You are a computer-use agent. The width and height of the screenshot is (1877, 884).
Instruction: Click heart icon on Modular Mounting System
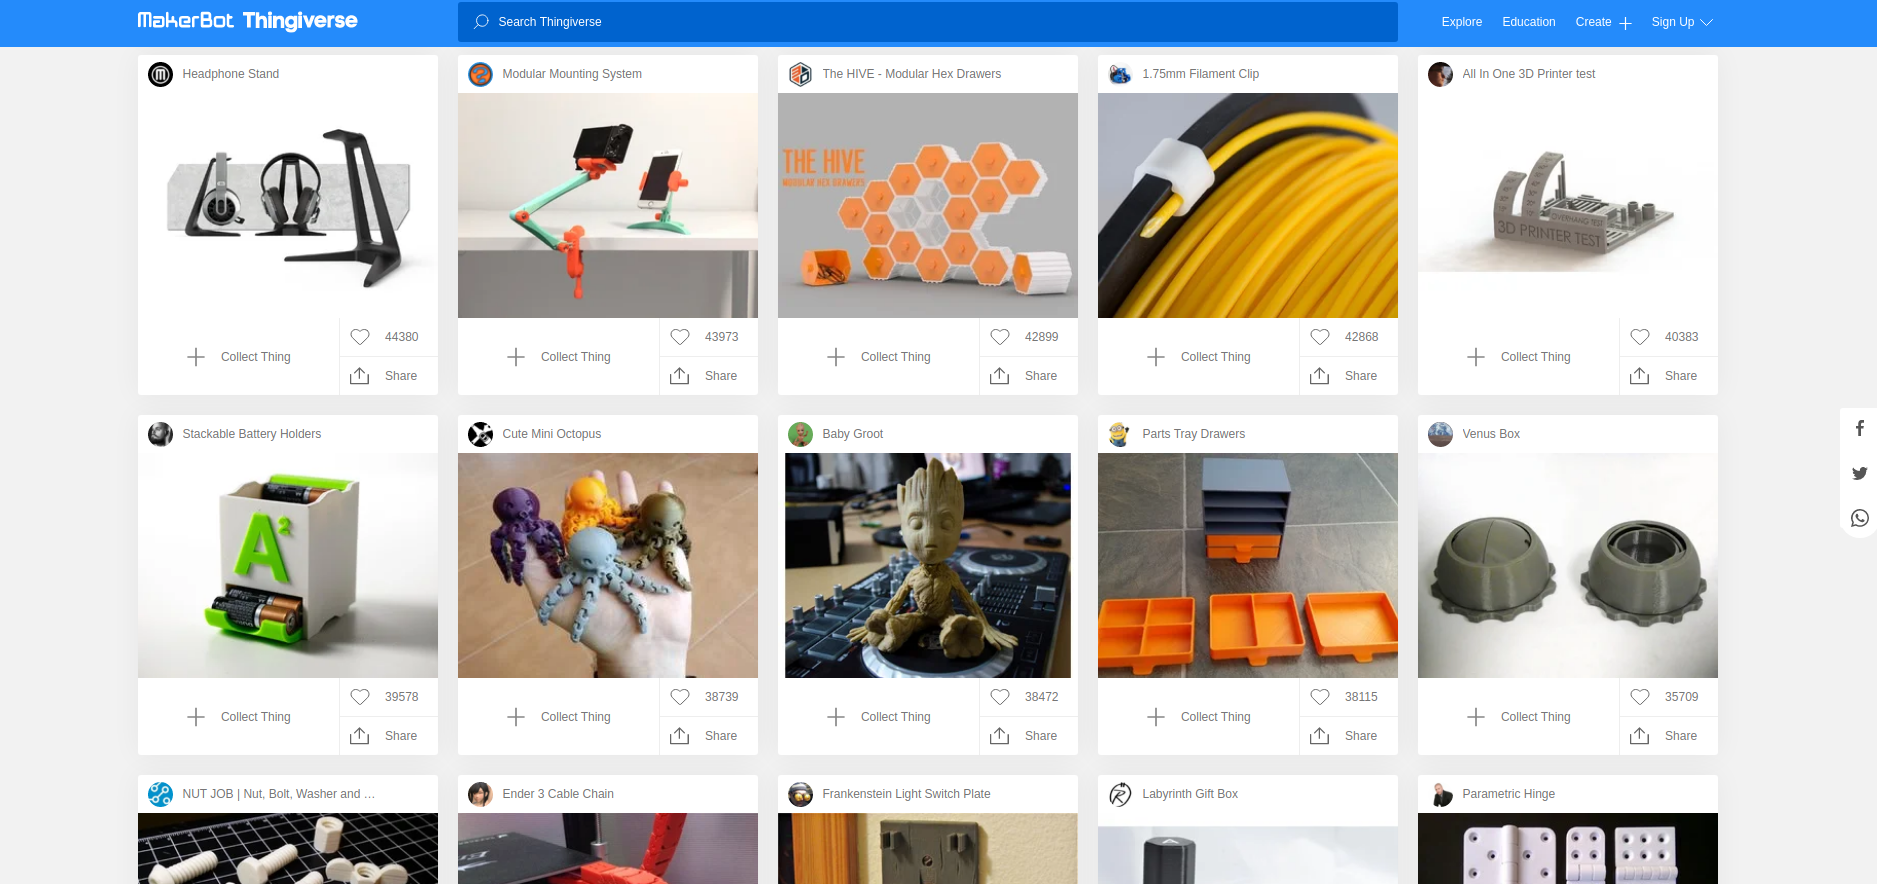point(680,337)
